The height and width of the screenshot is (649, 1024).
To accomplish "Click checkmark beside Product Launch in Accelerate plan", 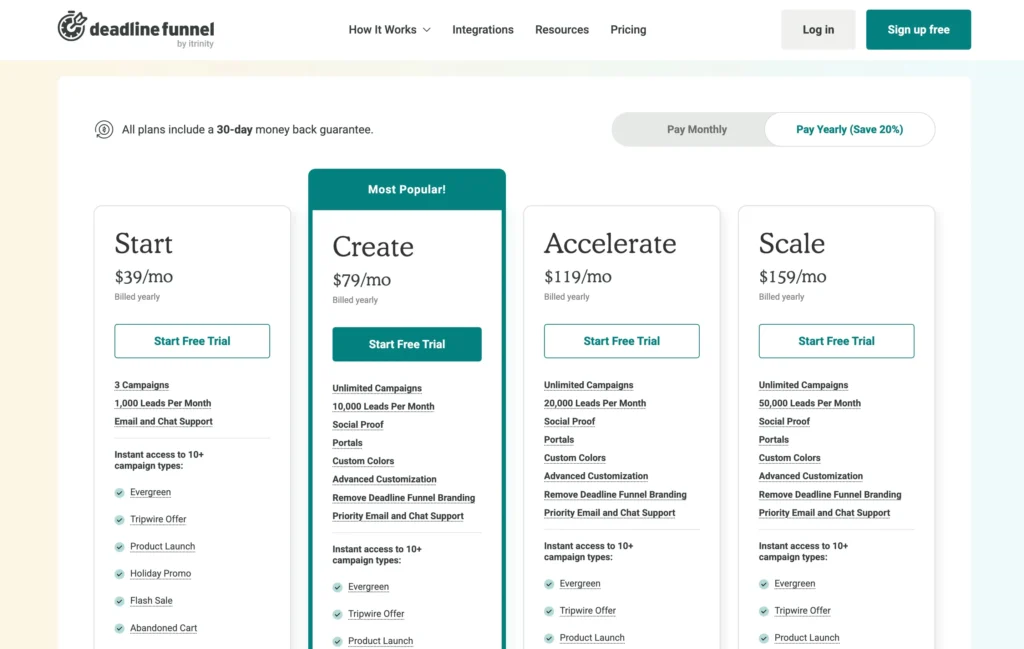I will (x=549, y=638).
